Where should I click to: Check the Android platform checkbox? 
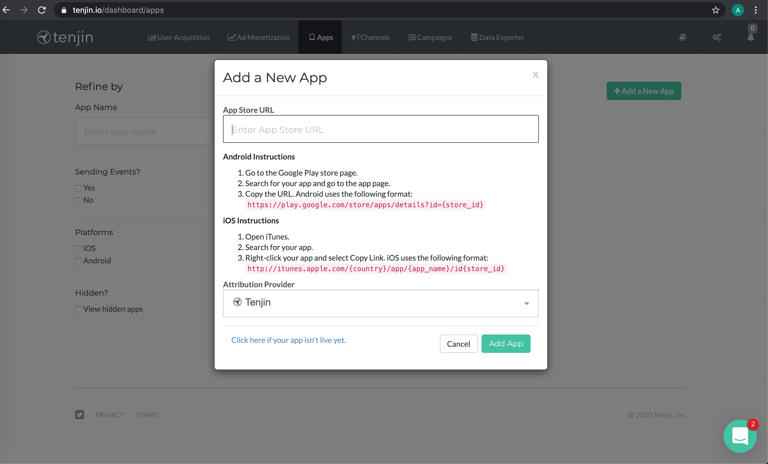pos(78,261)
